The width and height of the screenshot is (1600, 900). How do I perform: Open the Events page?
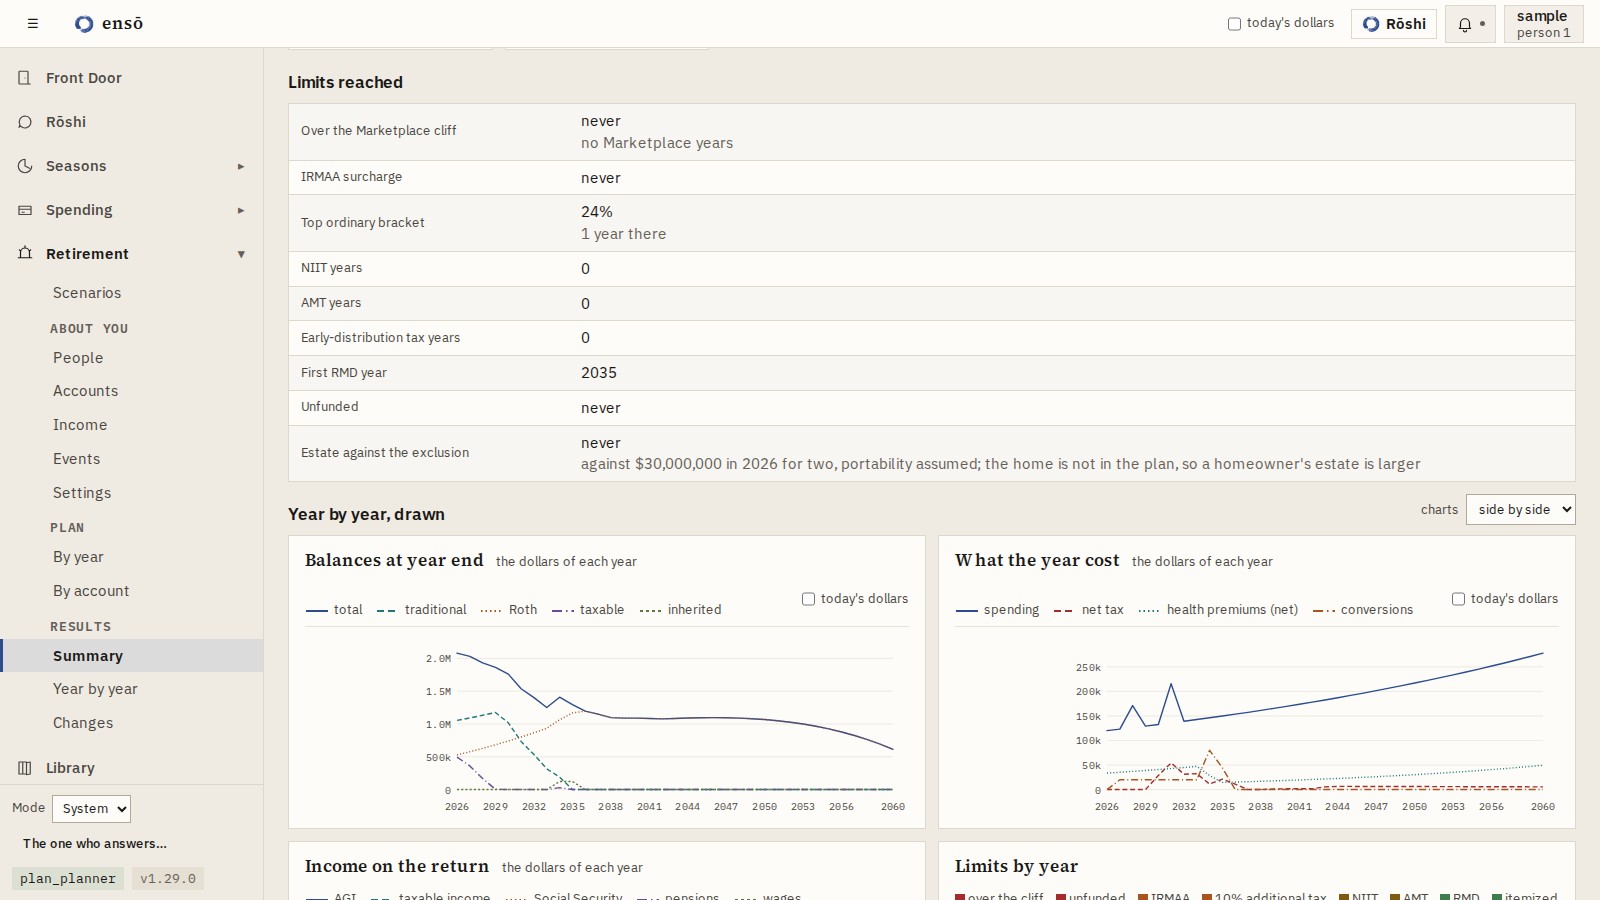click(x=76, y=459)
